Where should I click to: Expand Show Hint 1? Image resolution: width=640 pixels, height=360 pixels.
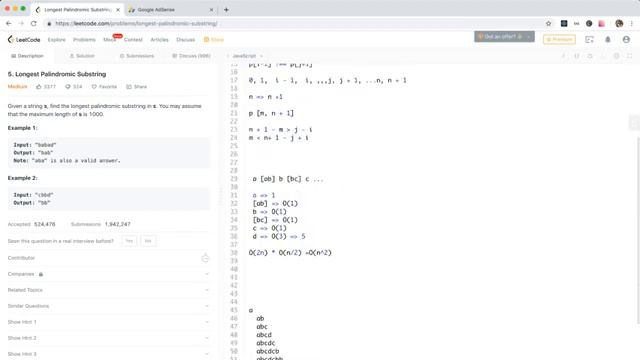(108, 322)
